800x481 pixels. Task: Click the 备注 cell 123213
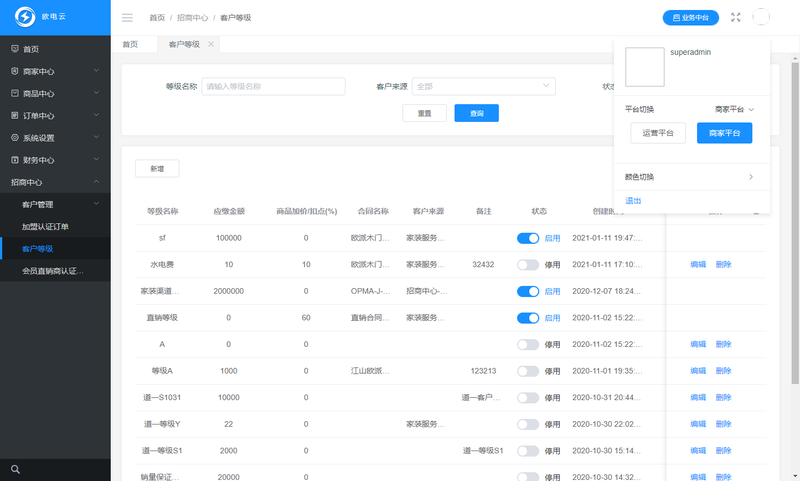[x=483, y=371]
